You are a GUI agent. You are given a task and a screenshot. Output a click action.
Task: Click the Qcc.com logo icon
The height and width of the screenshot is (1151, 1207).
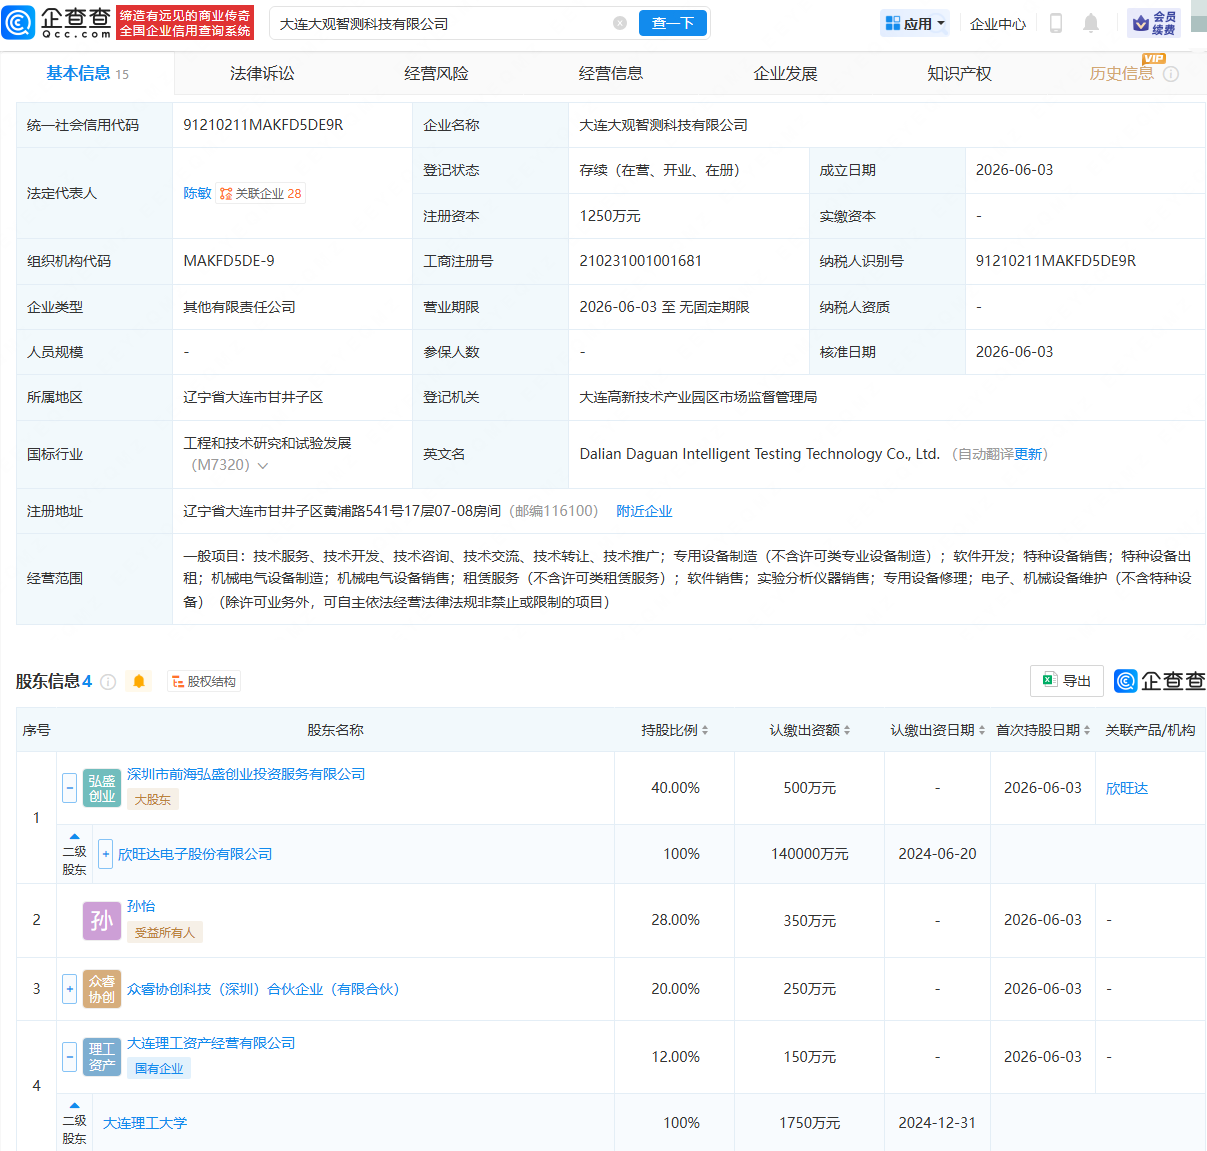(18, 22)
